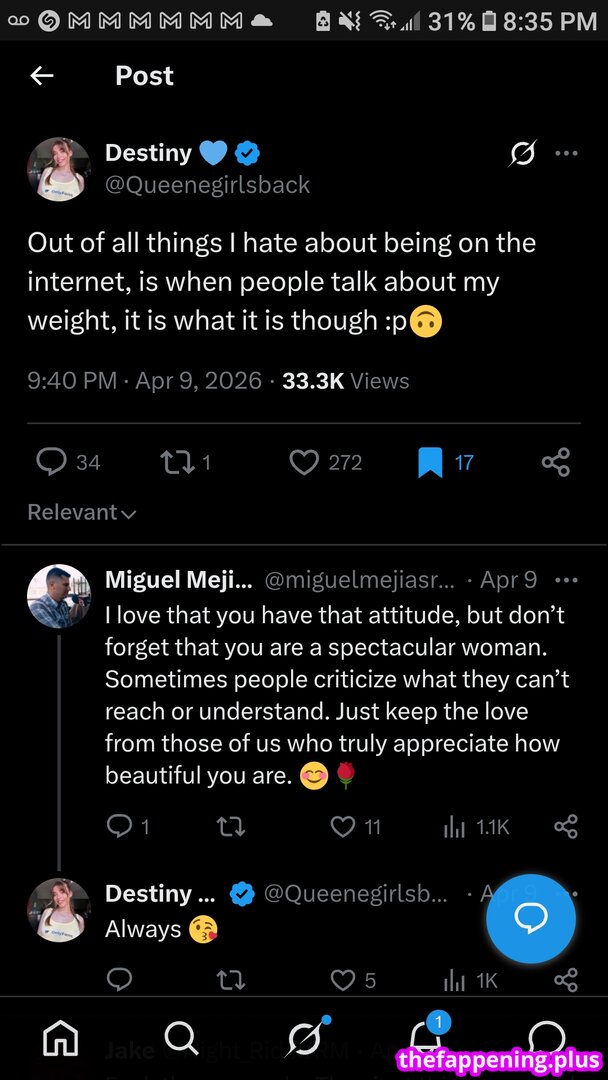The image size is (608, 1080).
Task: View analytics for Miguel's reply
Action: [455, 827]
